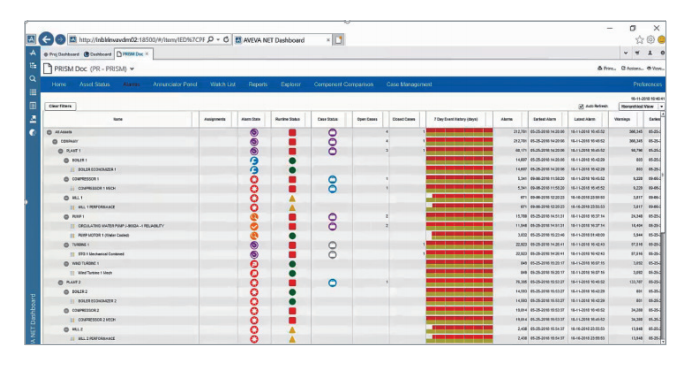Screen dimensions: 687x367
Task: Open the new tab button beside AVEVA tab
Action: 339,40
